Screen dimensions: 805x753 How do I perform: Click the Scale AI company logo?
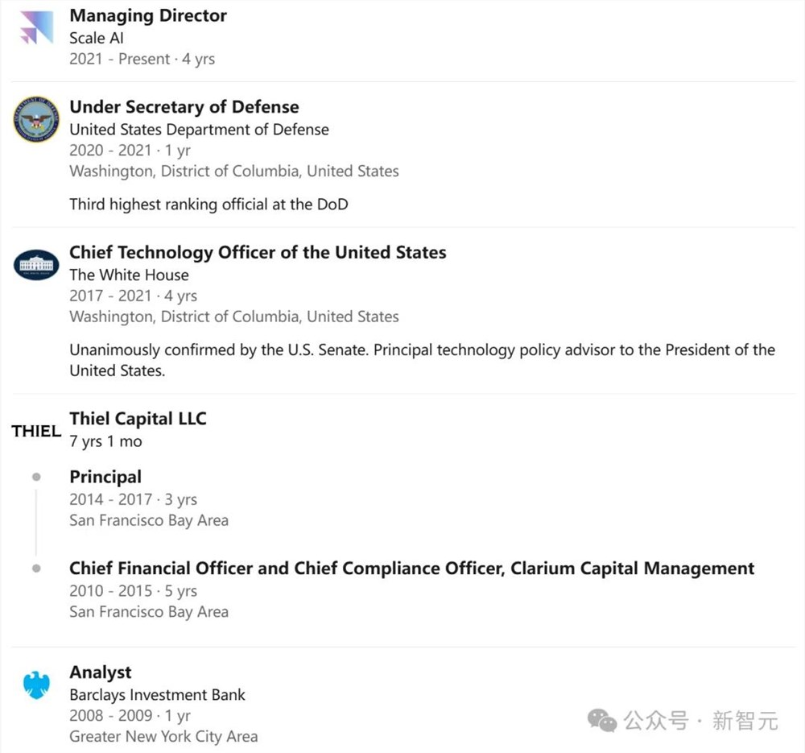click(36, 27)
